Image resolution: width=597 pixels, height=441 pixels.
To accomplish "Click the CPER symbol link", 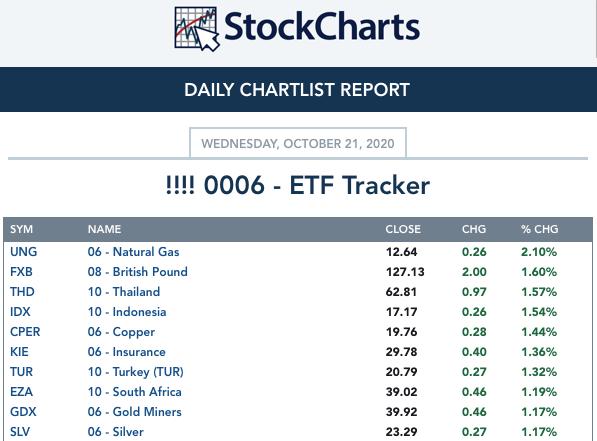I will tap(25, 332).
